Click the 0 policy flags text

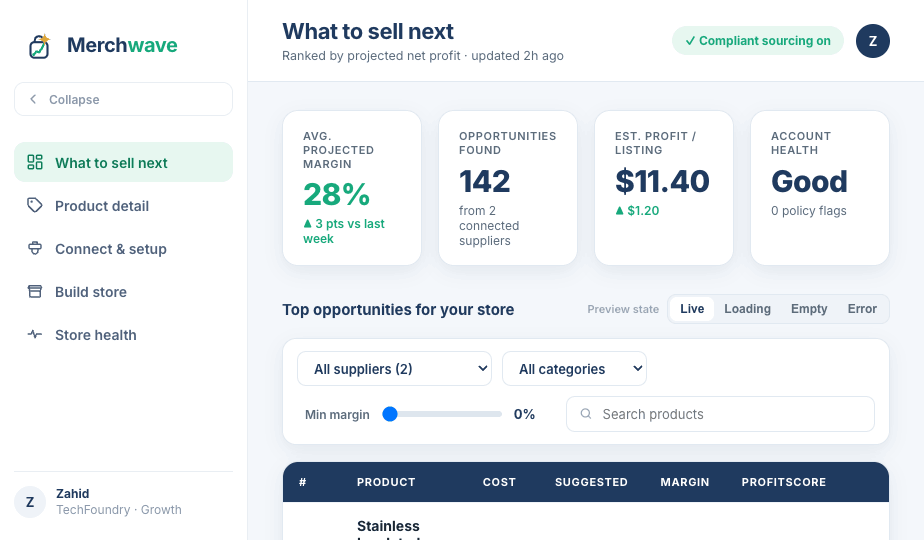(x=808, y=210)
